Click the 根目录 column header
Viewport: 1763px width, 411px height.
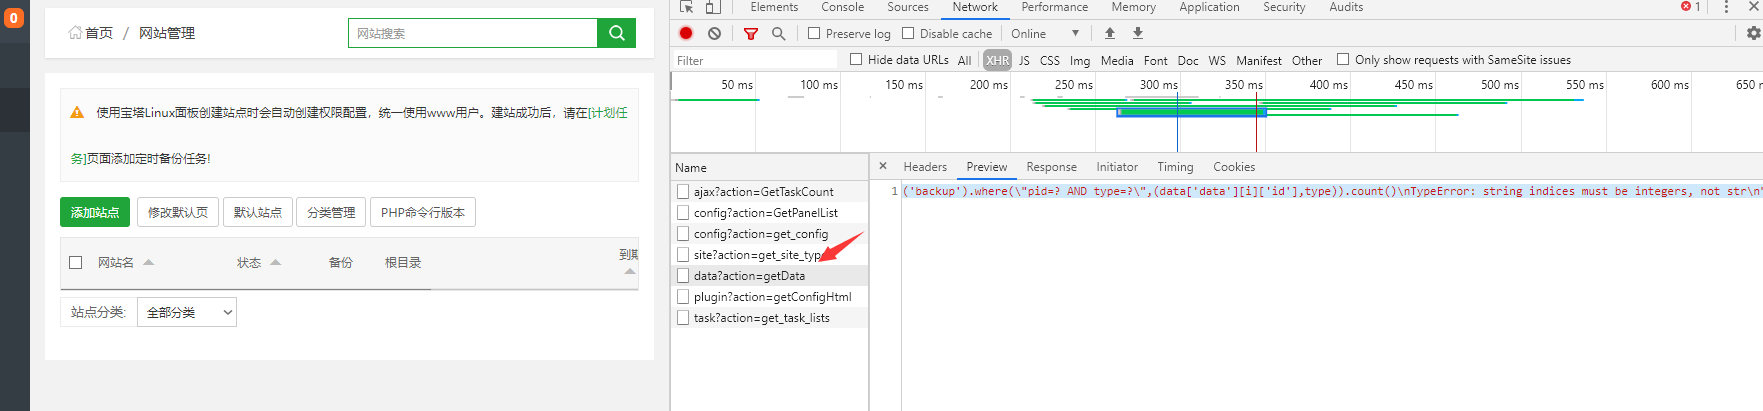(x=403, y=262)
